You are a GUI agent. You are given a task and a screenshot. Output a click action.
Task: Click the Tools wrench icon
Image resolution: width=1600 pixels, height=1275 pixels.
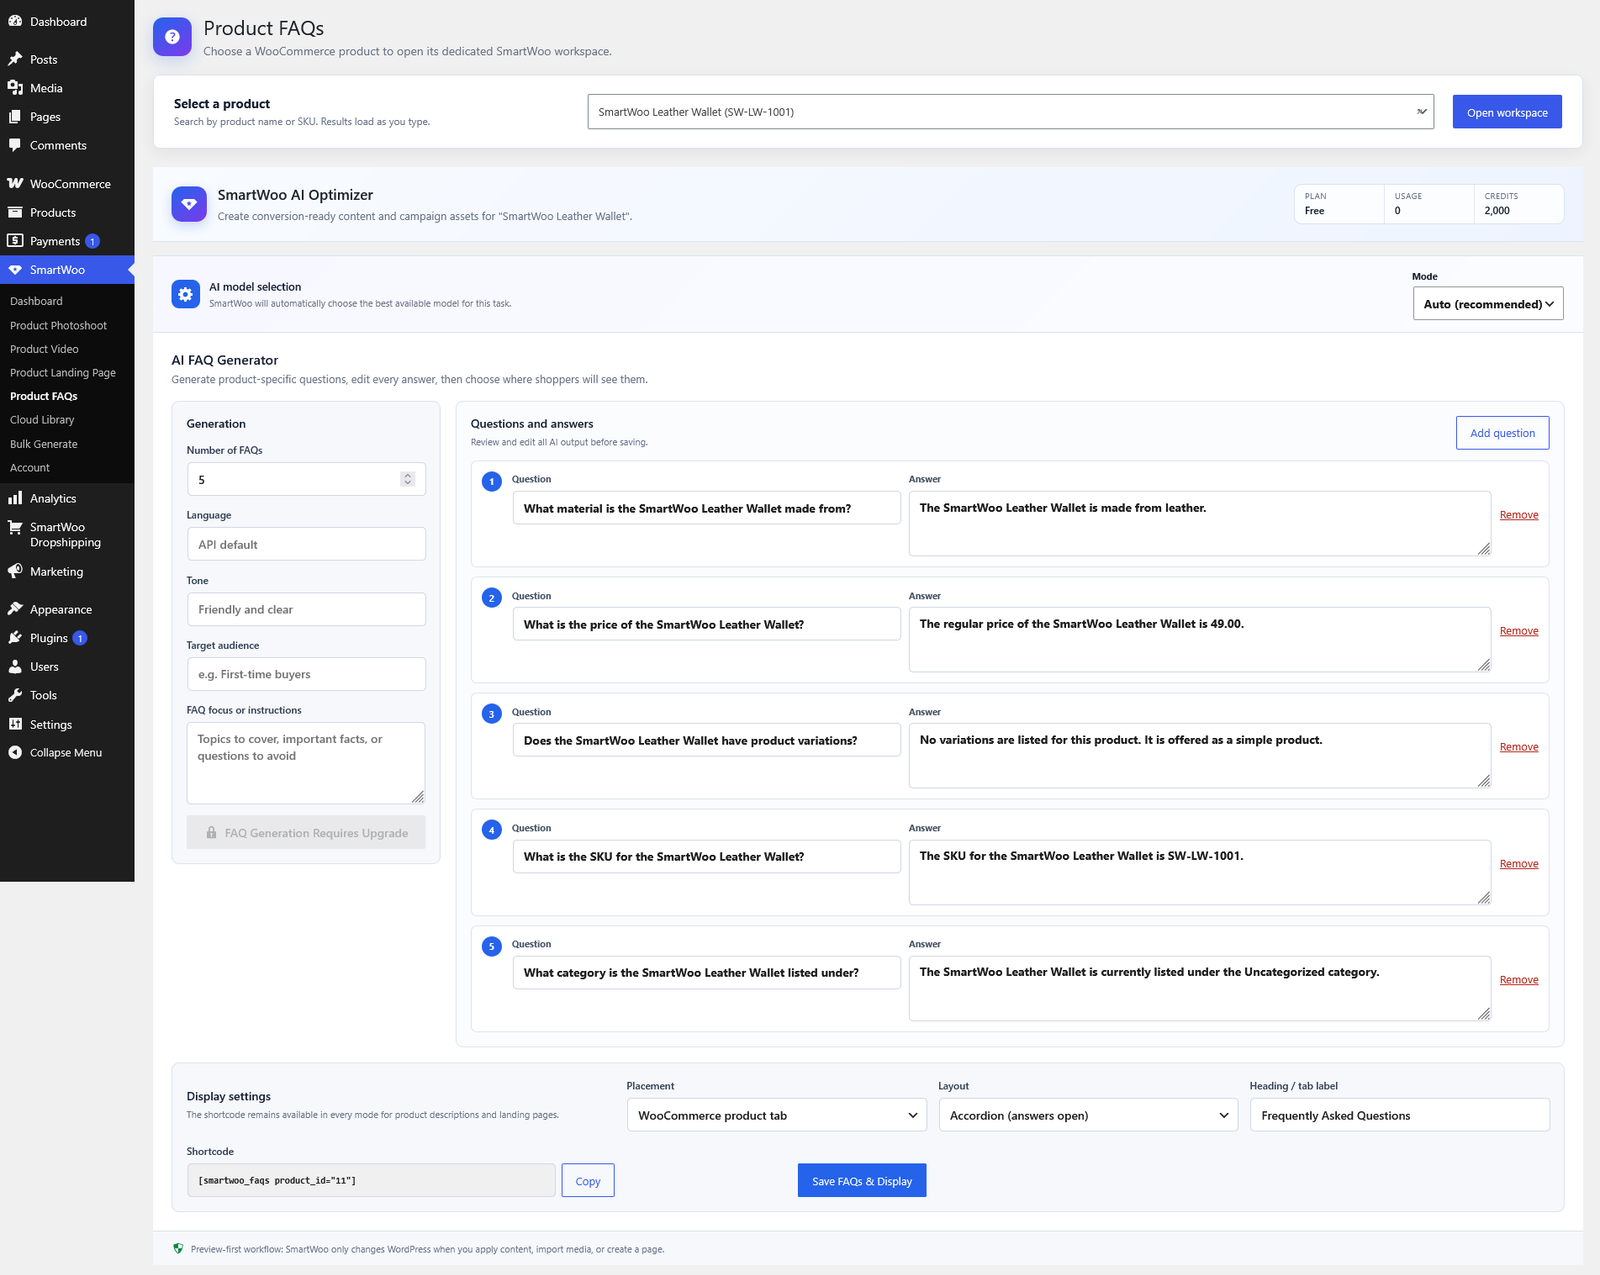15,695
